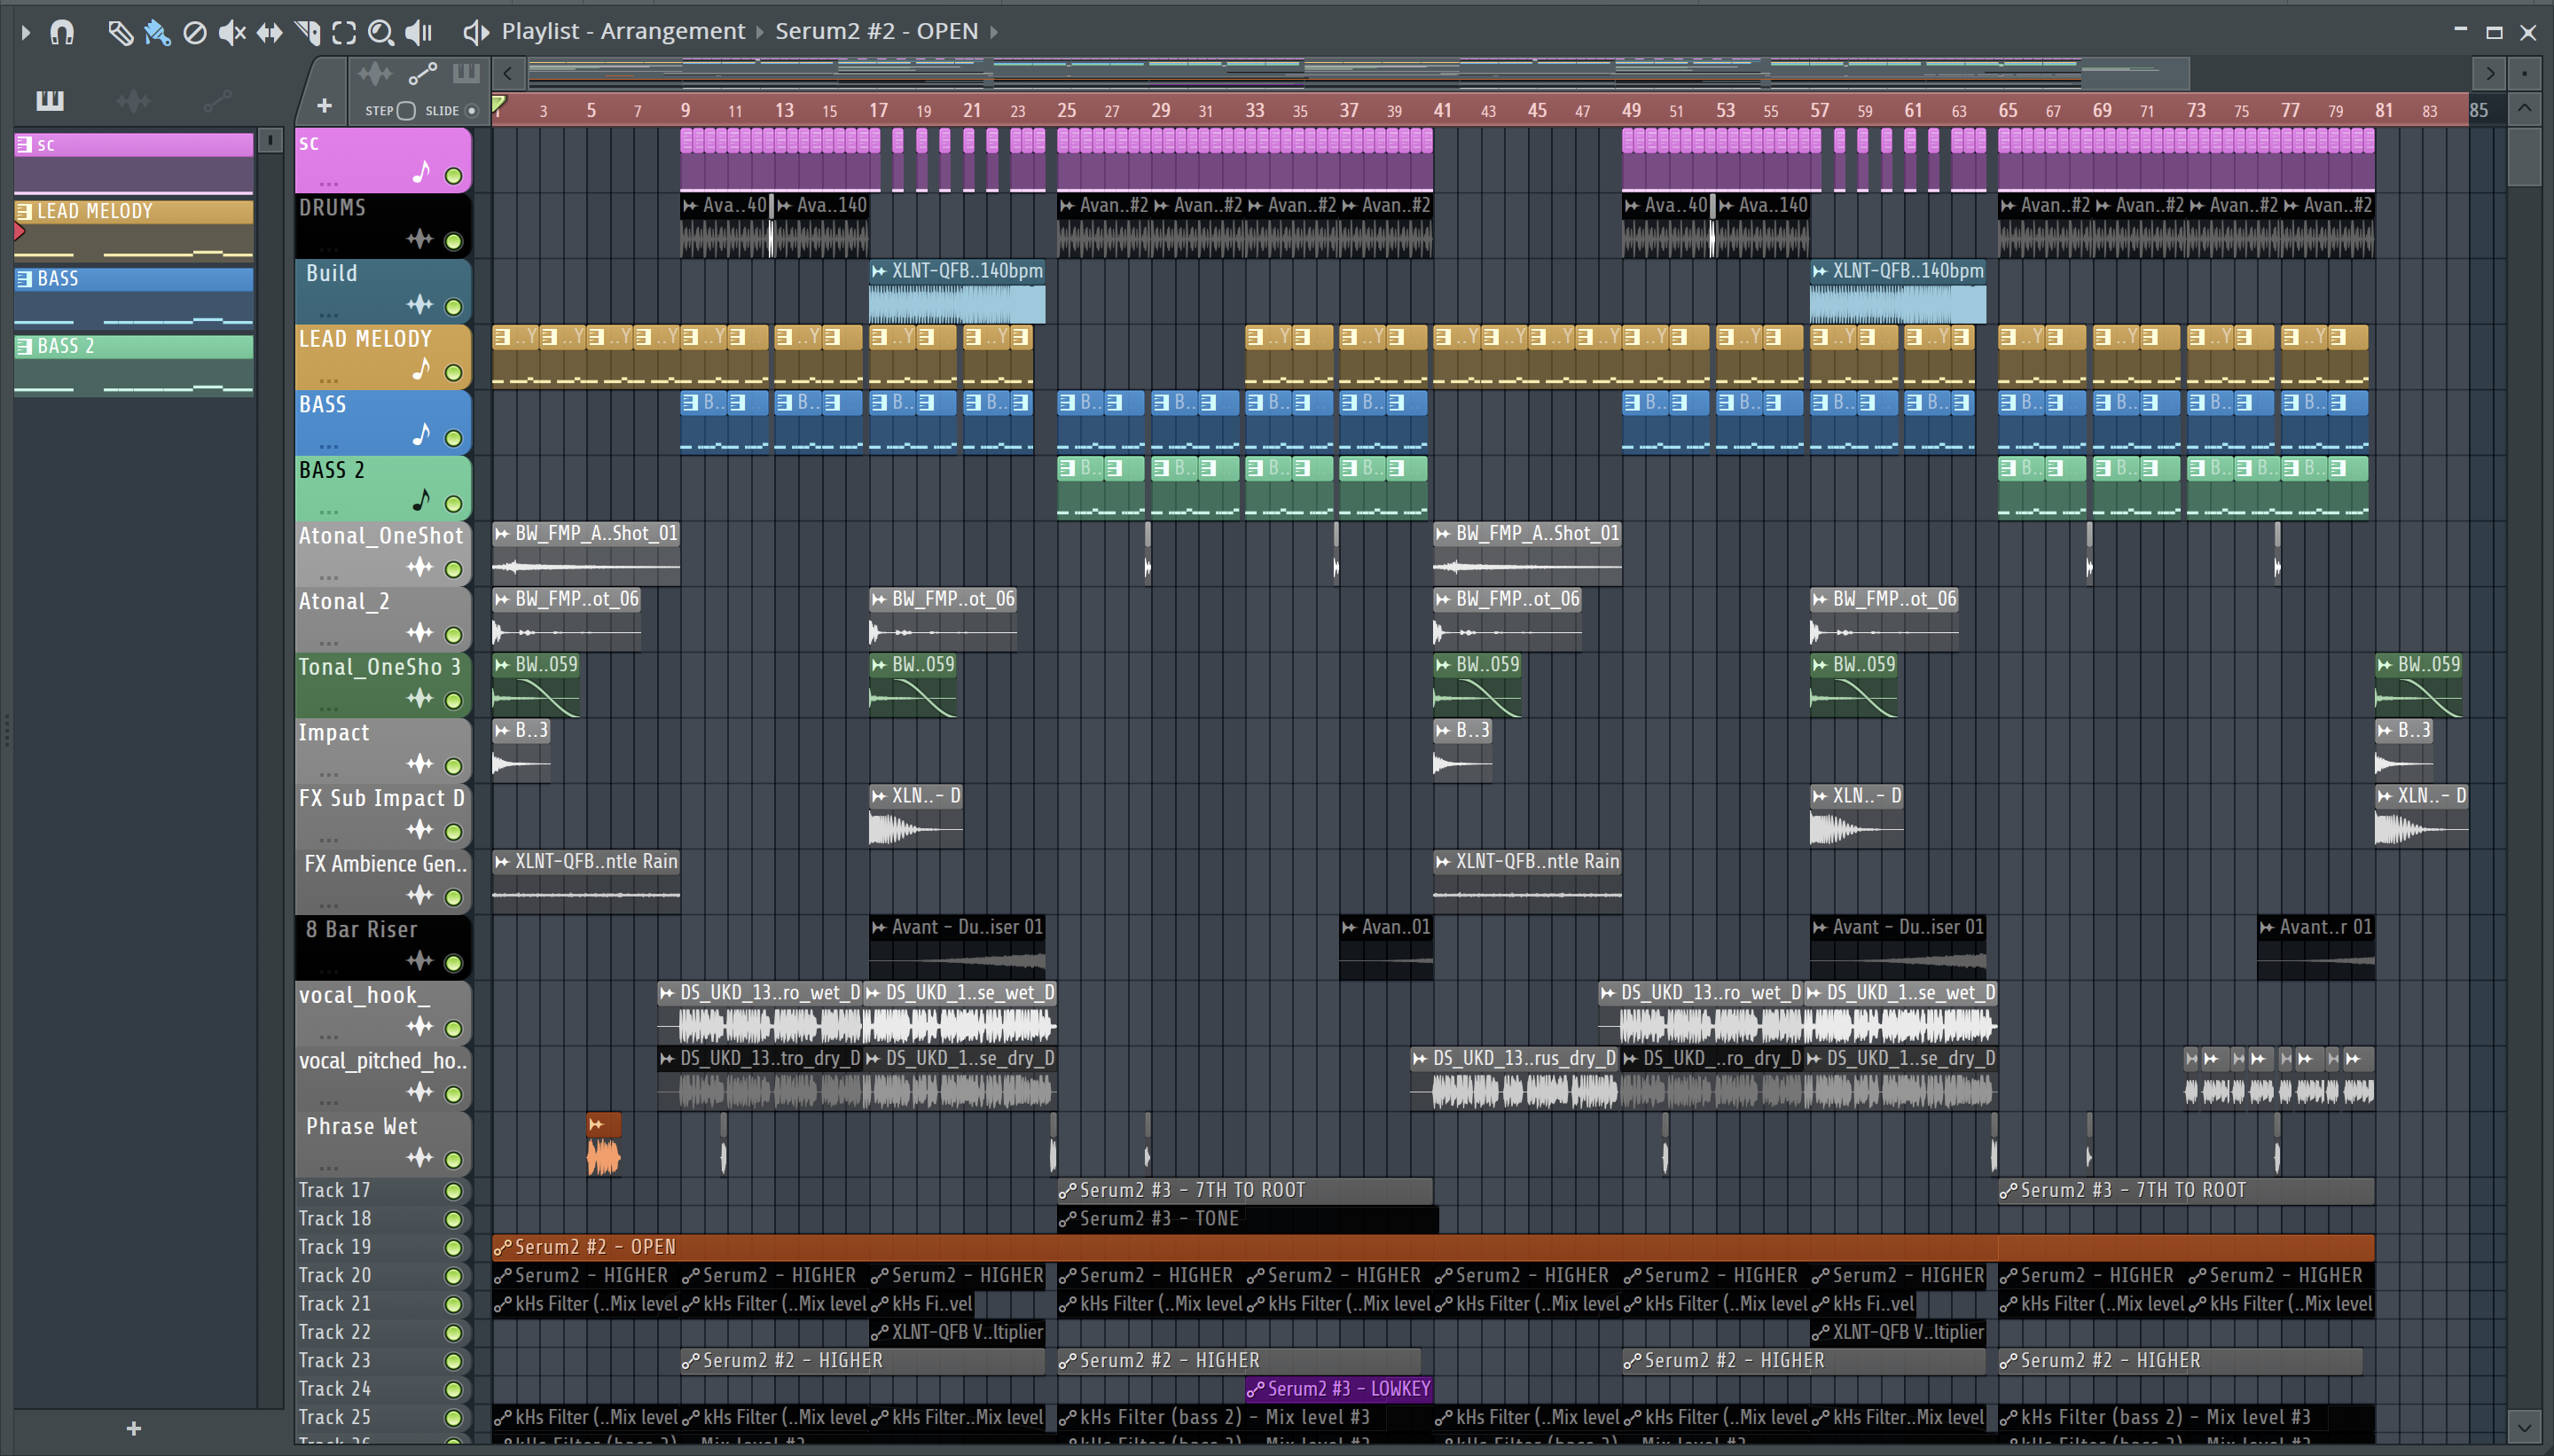Mute the vocal_hook_ track
The width and height of the screenshot is (2554, 1456).
[453, 1029]
